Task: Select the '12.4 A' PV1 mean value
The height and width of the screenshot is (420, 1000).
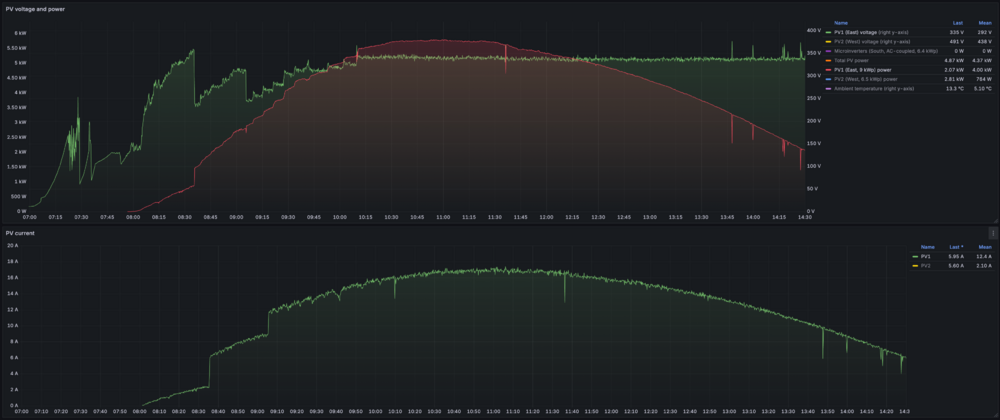Action: point(984,256)
